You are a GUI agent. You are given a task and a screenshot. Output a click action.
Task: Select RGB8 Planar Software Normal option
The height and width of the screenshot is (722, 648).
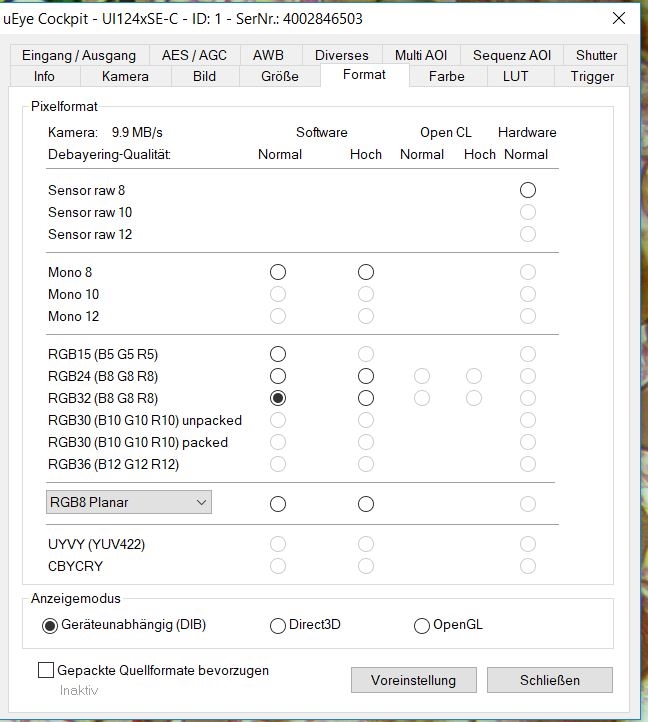(278, 503)
